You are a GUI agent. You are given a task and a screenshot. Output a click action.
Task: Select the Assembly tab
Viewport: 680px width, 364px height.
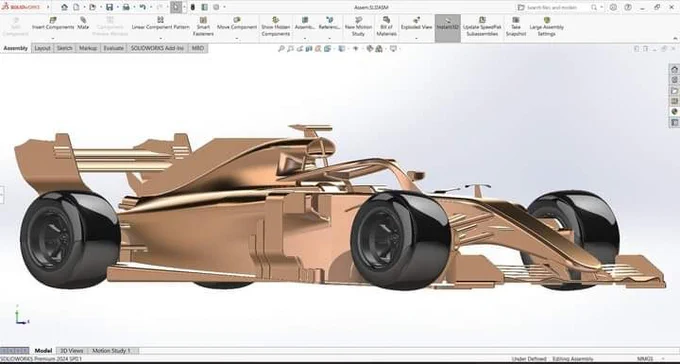click(16, 48)
